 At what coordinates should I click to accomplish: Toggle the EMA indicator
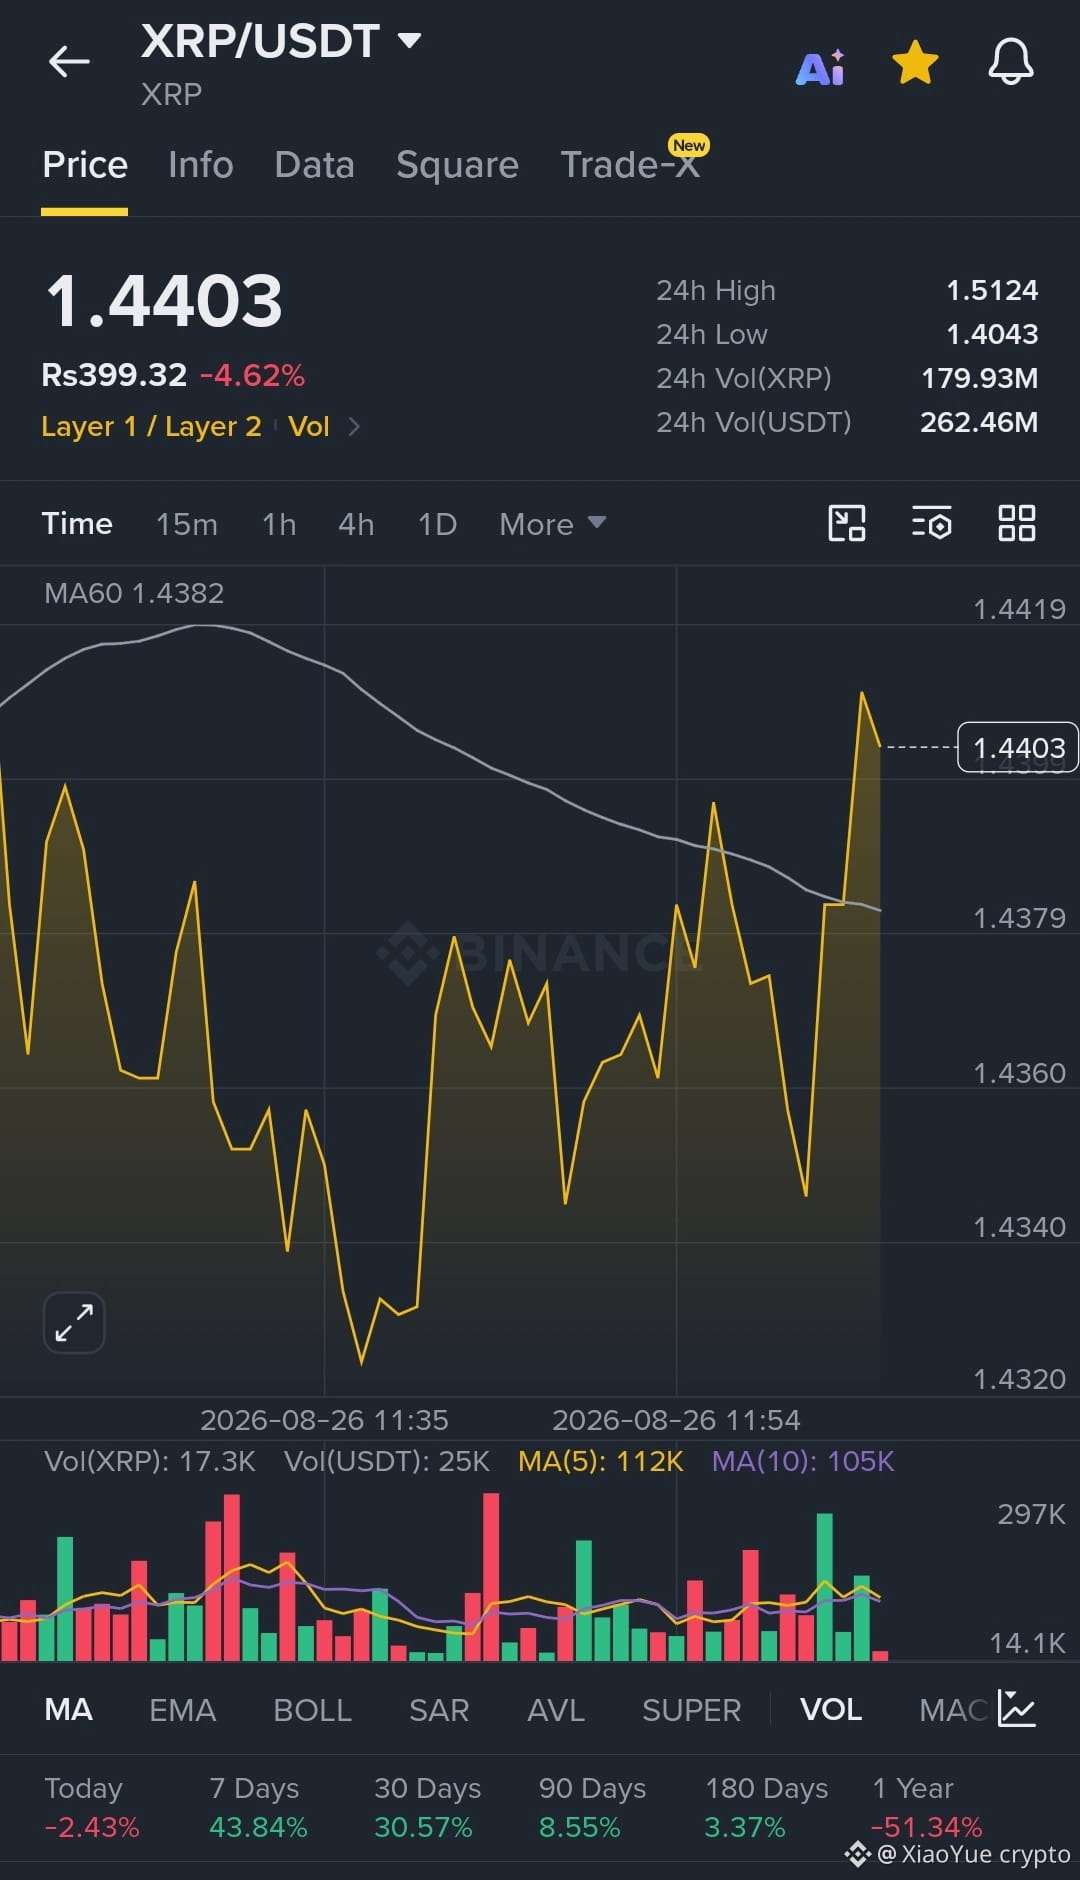point(182,1710)
